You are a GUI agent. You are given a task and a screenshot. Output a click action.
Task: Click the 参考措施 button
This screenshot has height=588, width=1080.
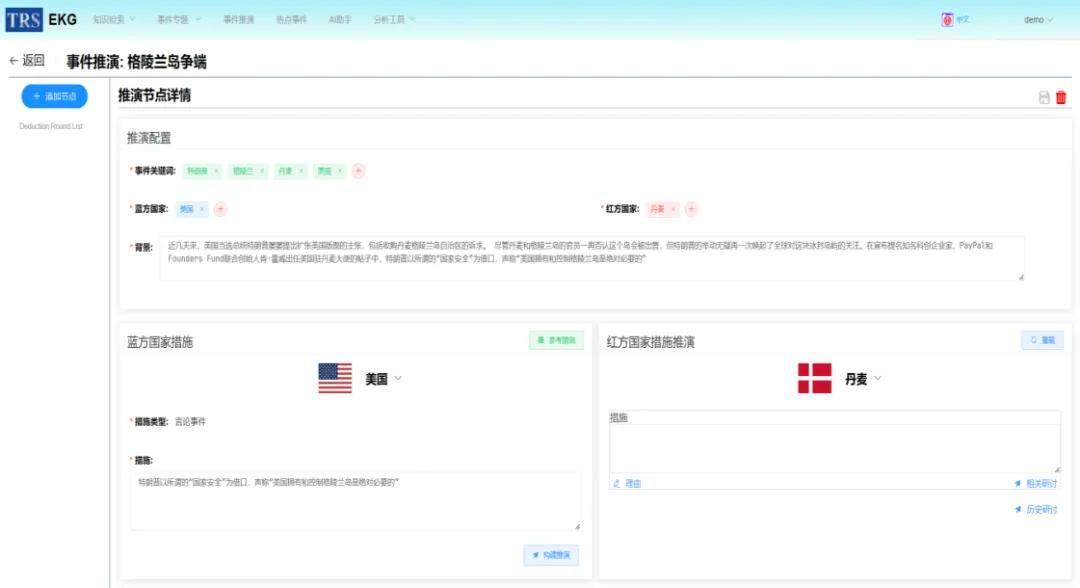[556, 341]
